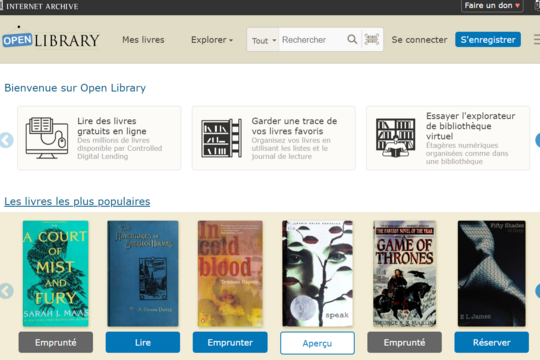
Task: Click the S'enregistrer button
Action: point(488,40)
